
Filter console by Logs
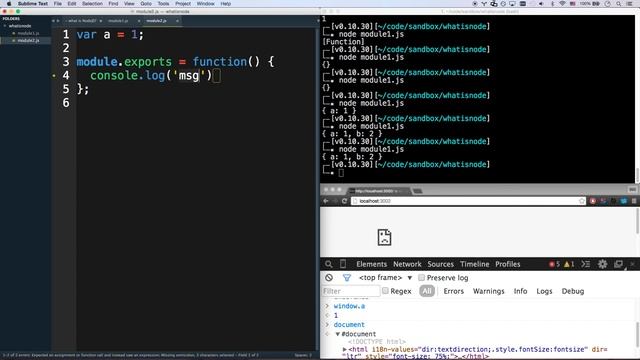pos(544,291)
